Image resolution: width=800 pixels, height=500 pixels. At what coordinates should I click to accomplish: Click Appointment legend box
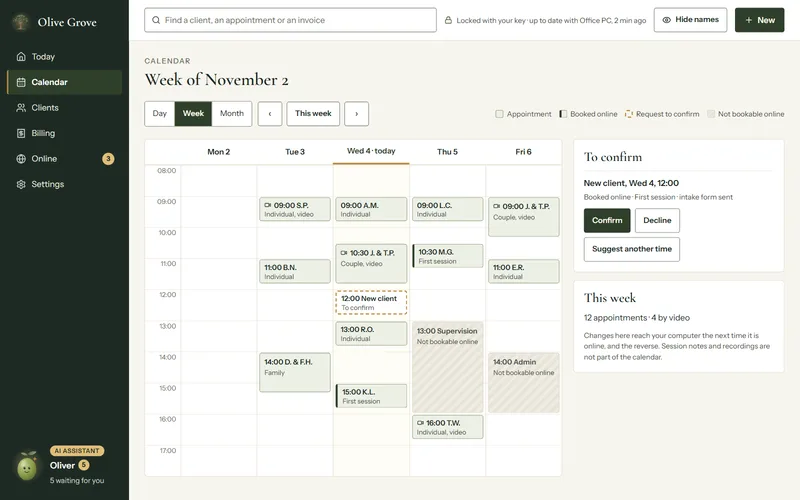click(x=499, y=114)
